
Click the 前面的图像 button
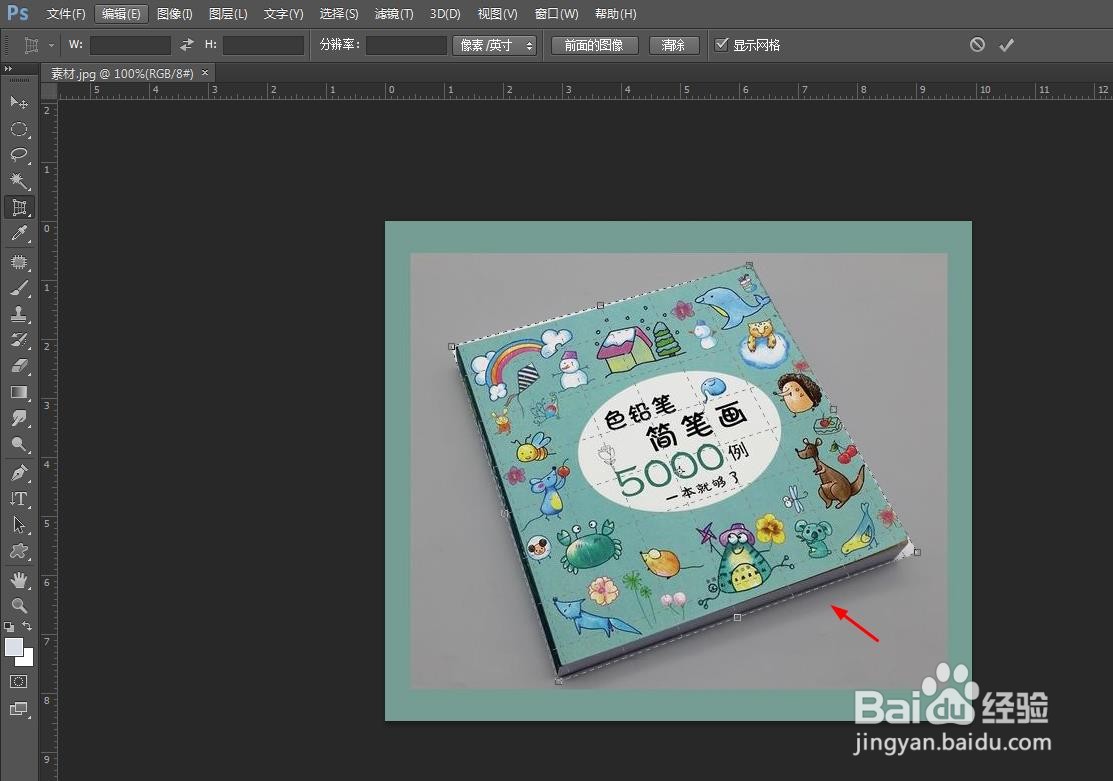pos(594,45)
